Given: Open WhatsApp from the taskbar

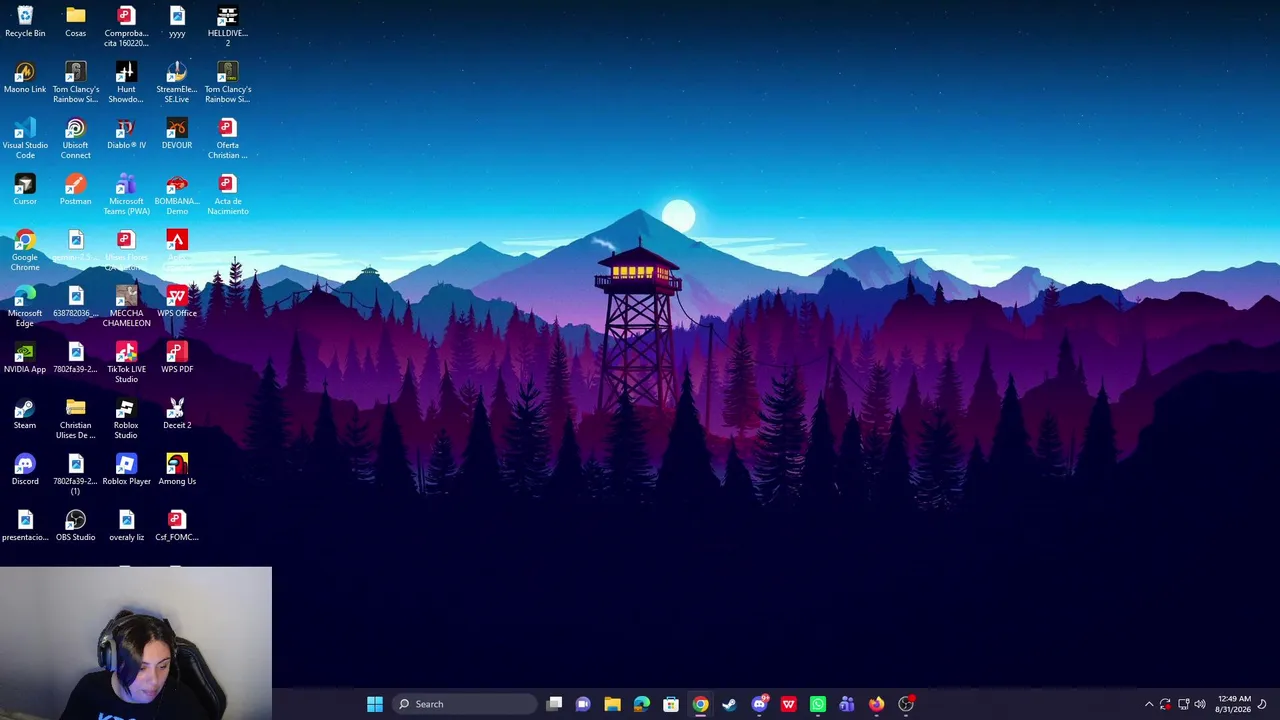Looking at the screenshot, I should [x=817, y=704].
